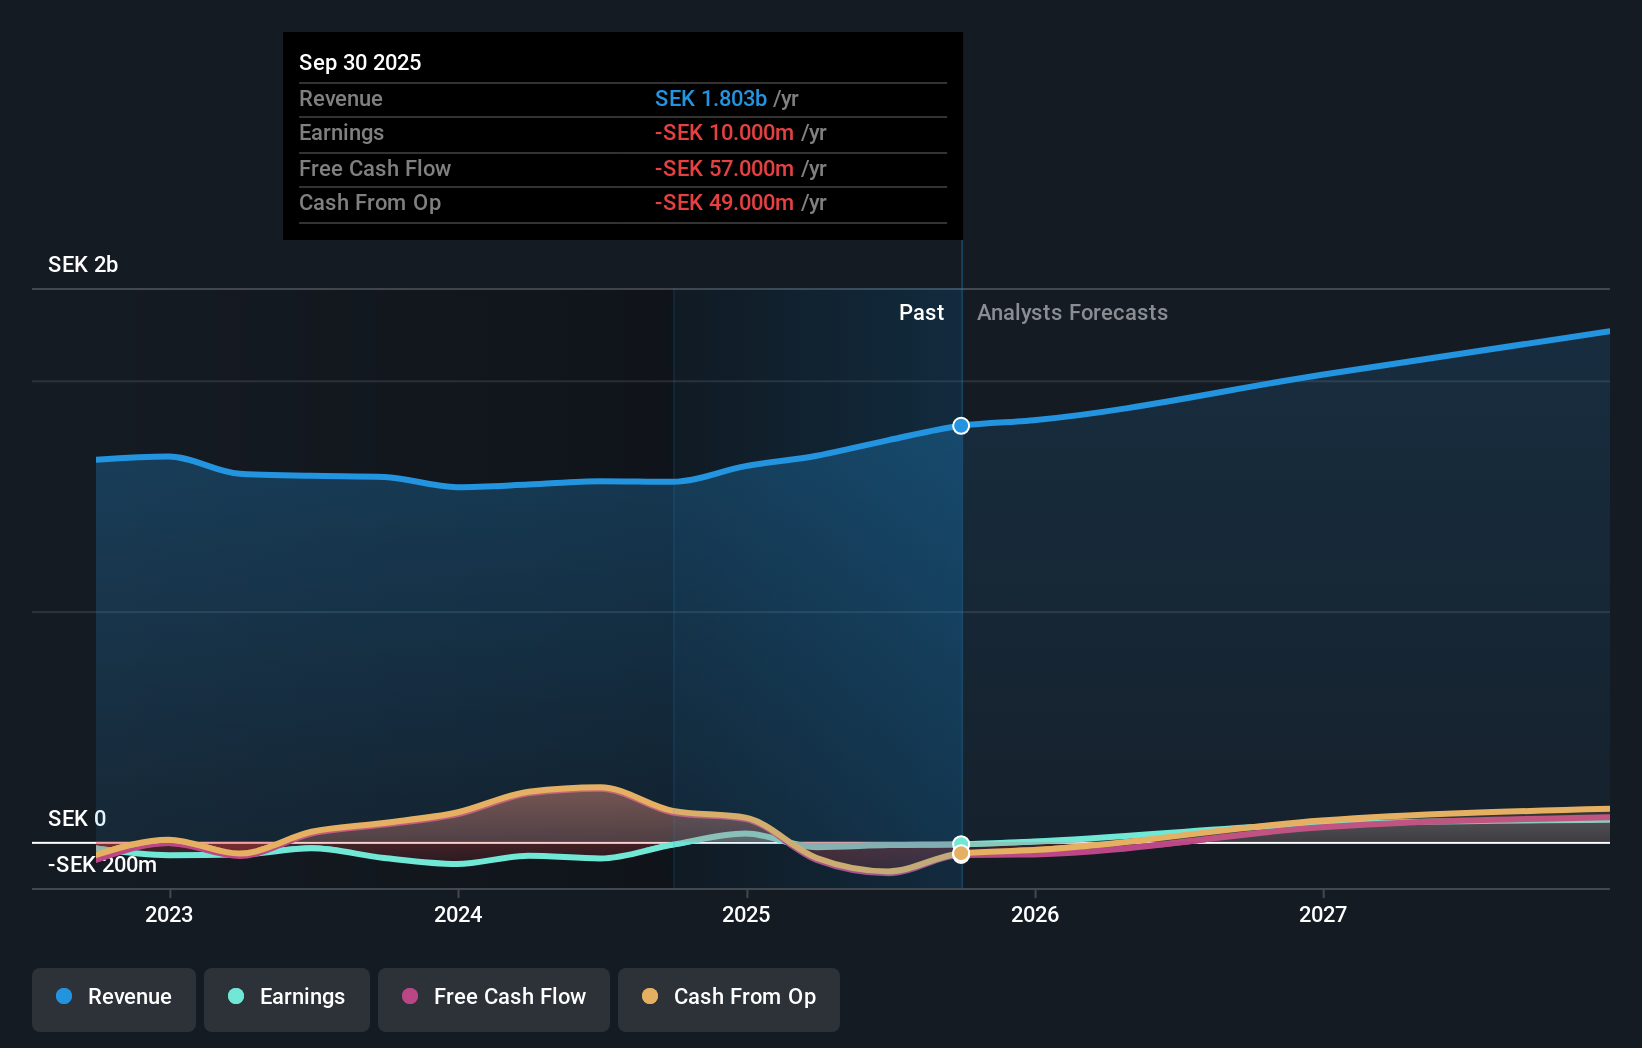
Task: Click the Earnings row in the tooltip
Action: tap(622, 132)
